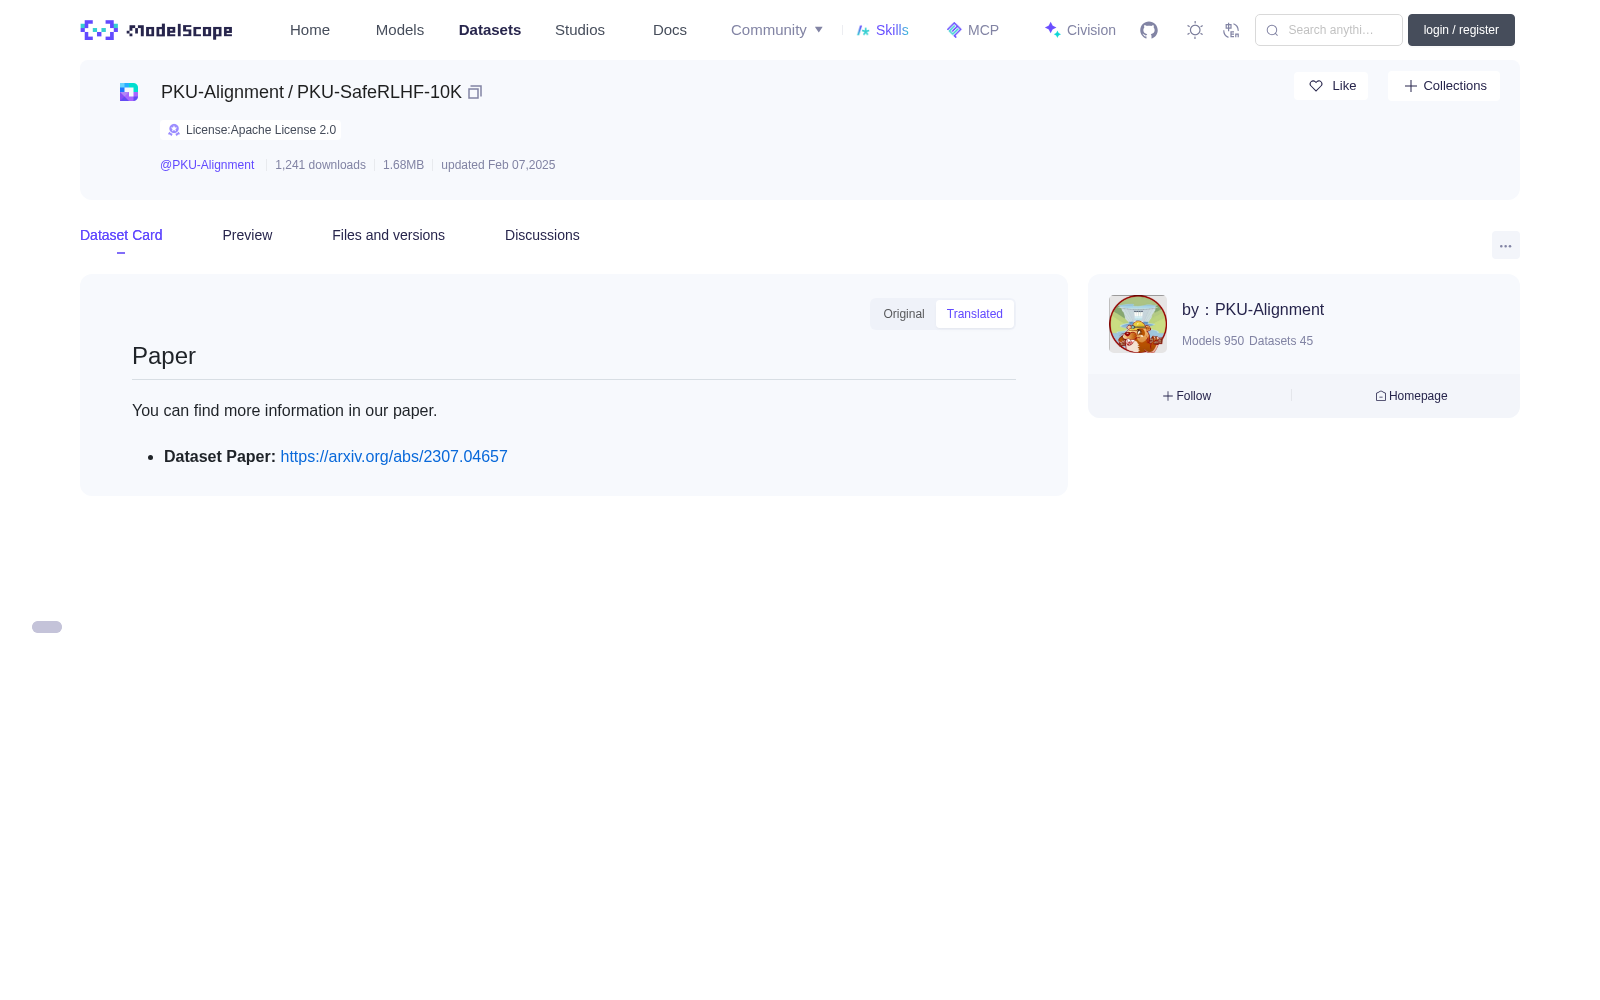The height and width of the screenshot is (1000, 1600).
Task: Click the MCP diamond icon
Action: [954, 30]
